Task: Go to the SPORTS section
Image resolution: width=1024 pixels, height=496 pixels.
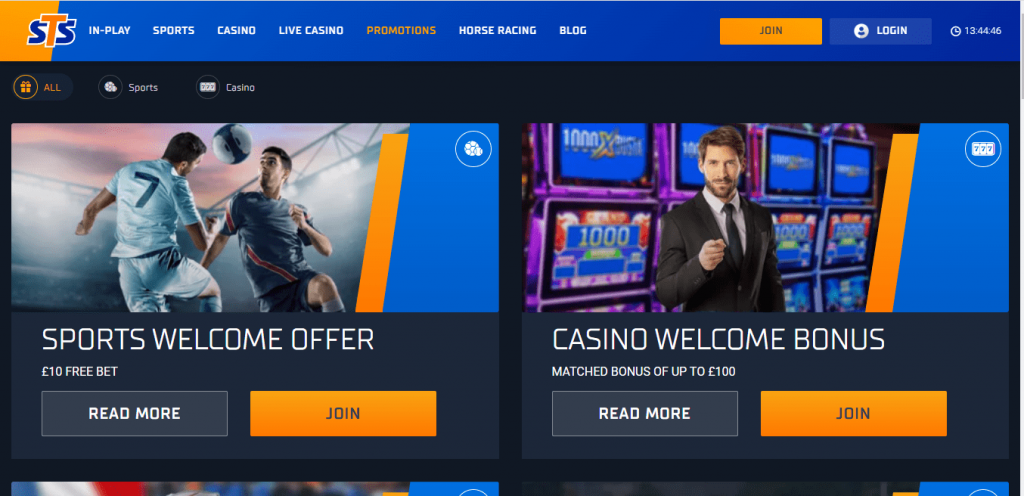Action: 174,30
